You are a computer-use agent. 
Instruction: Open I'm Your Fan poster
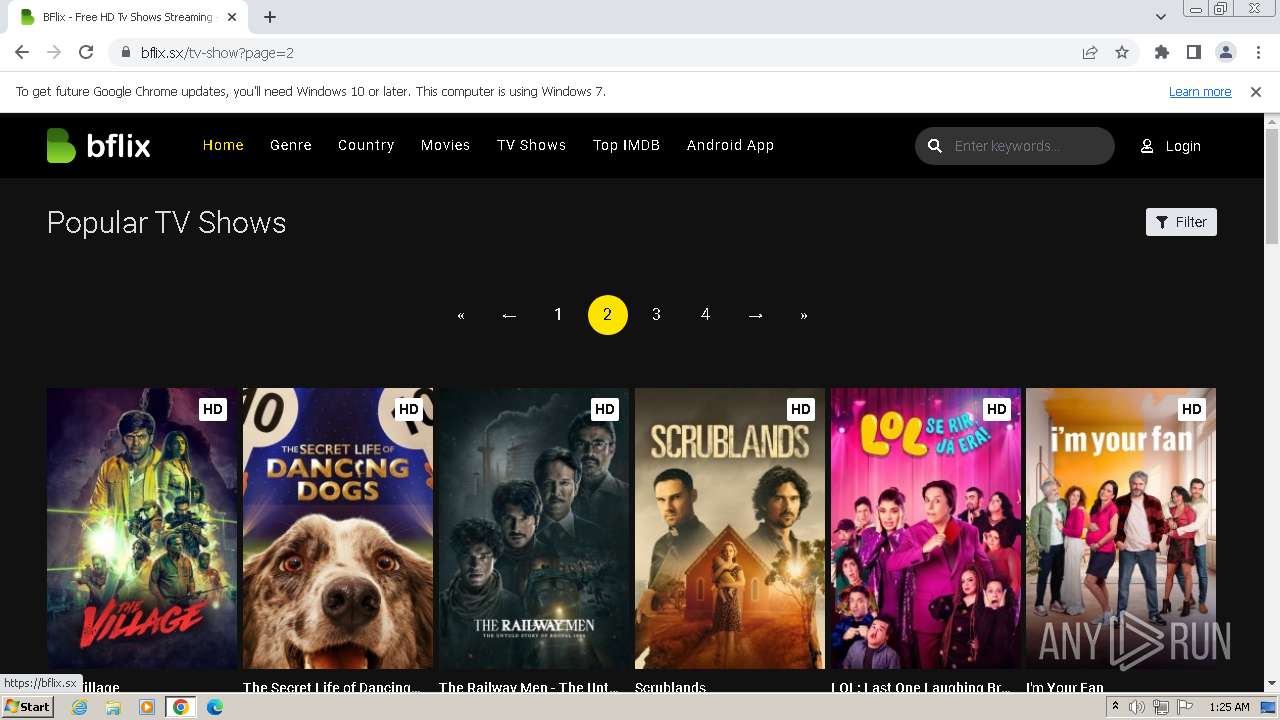pos(1121,528)
